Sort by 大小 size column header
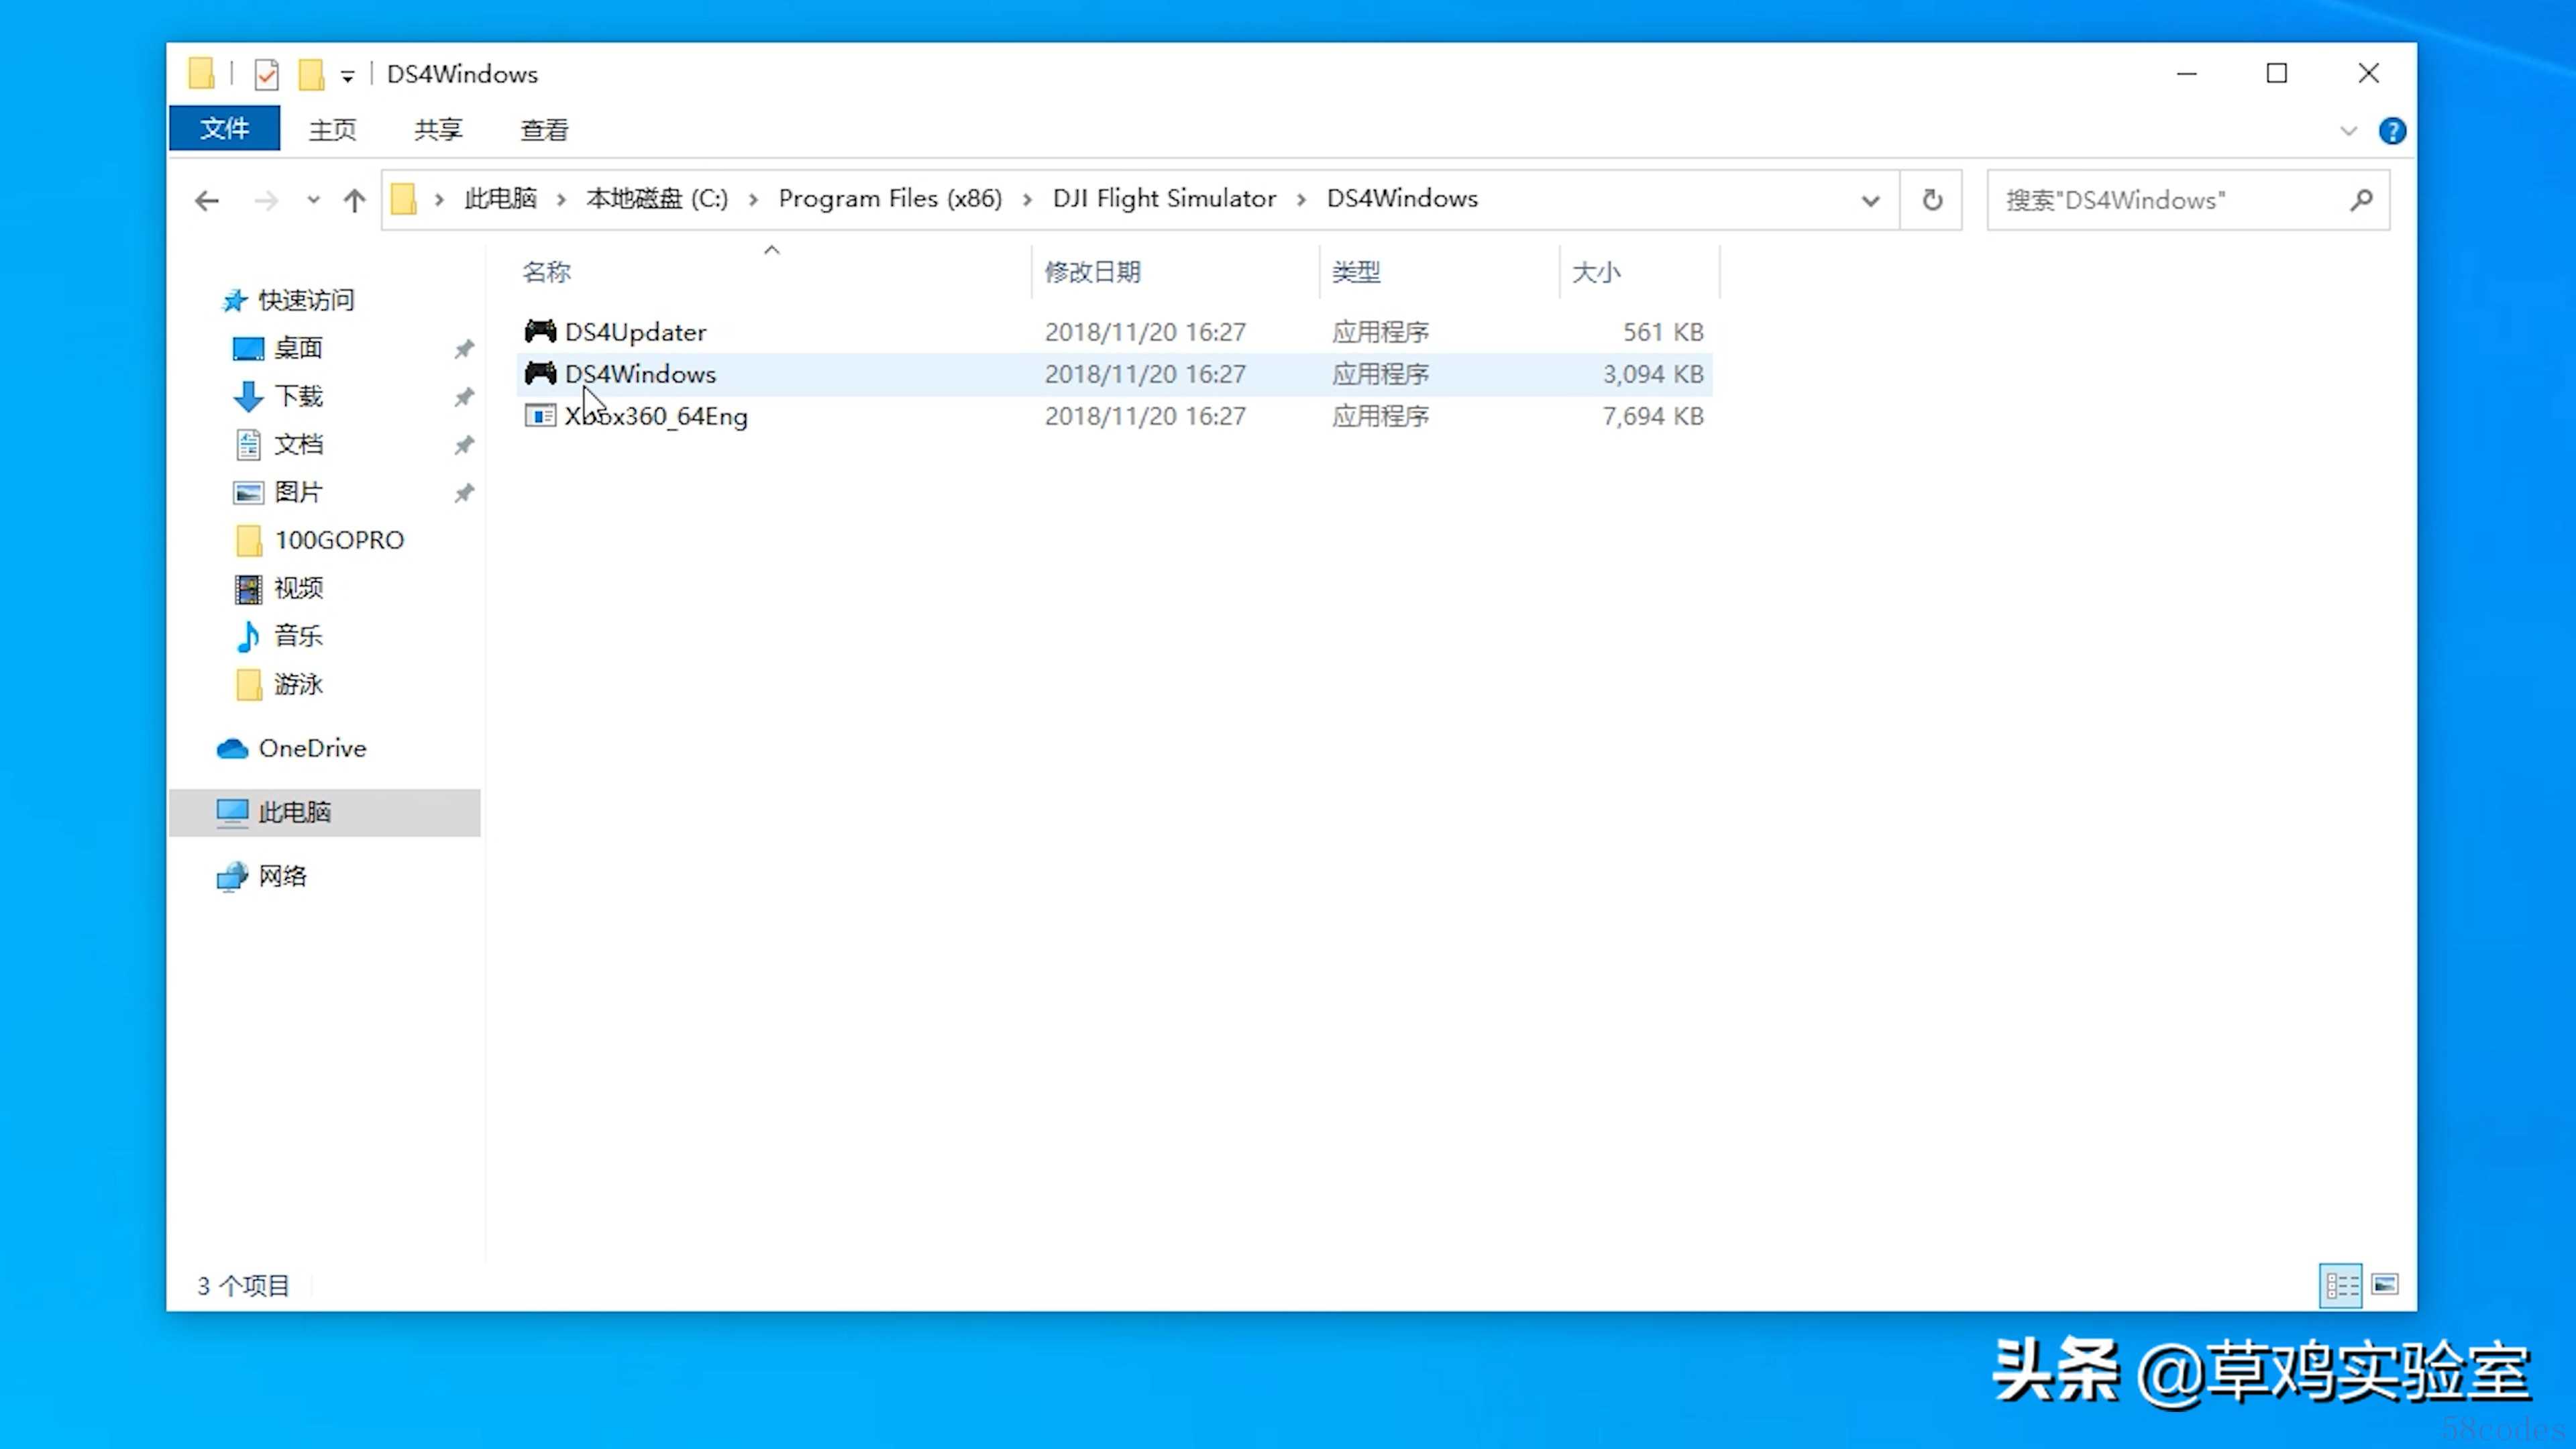This screenshot has width=2576, height=1449. pyautogui.click(x=1596, y=272)
